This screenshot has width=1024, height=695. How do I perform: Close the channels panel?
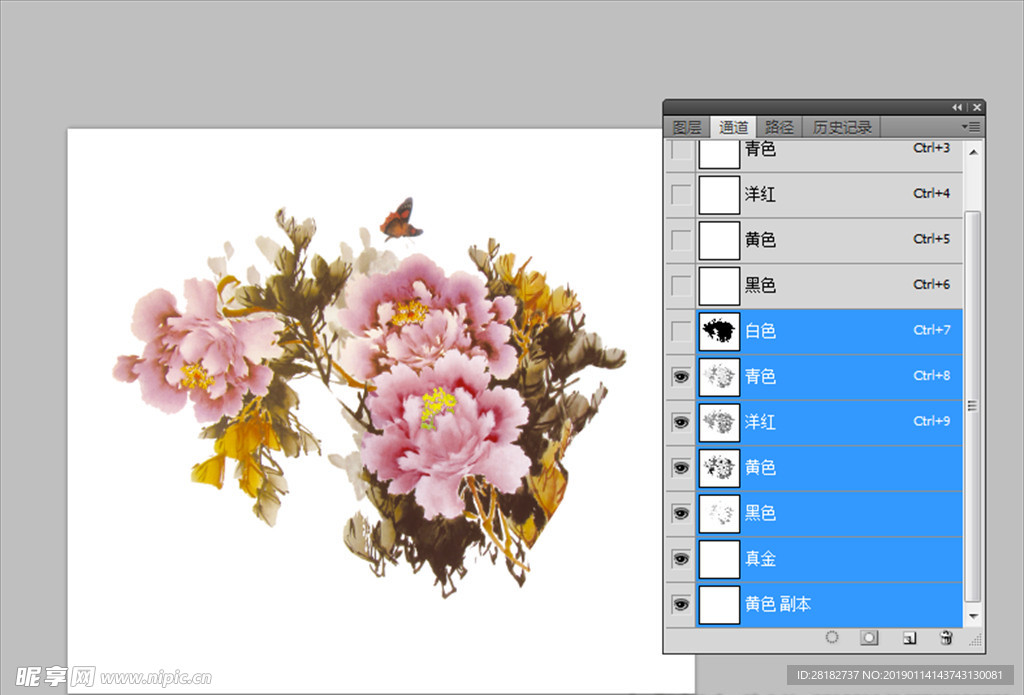(x=976, y=107)
